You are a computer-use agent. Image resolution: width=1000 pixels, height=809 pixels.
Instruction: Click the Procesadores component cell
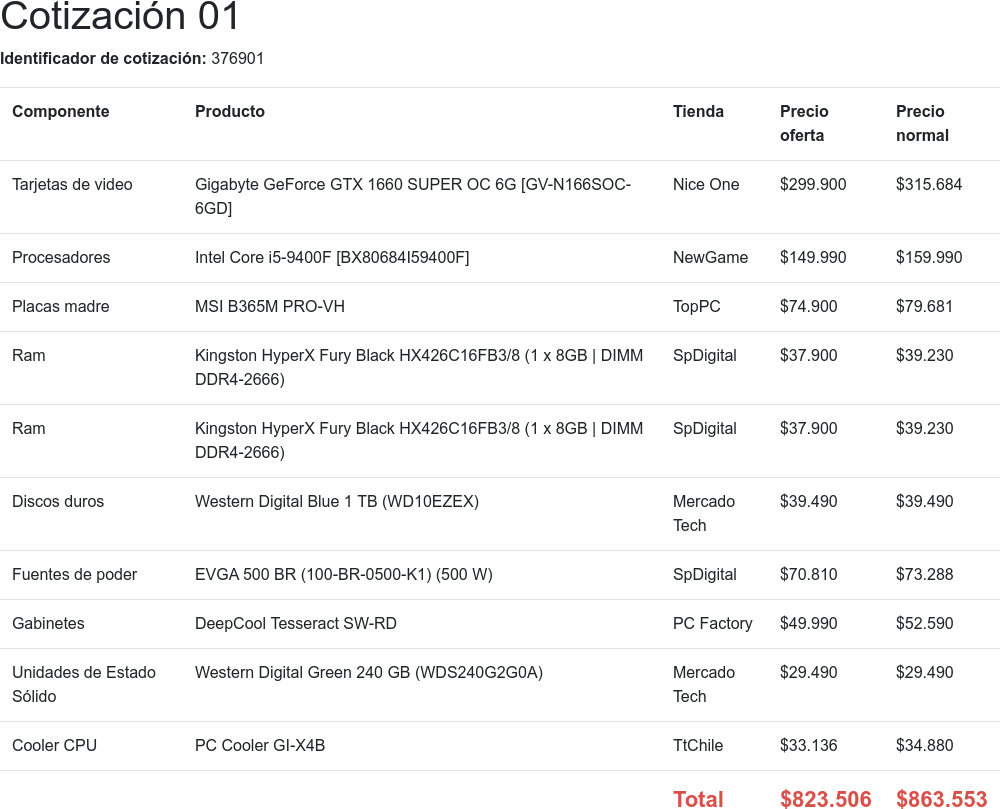coord(61,258)
